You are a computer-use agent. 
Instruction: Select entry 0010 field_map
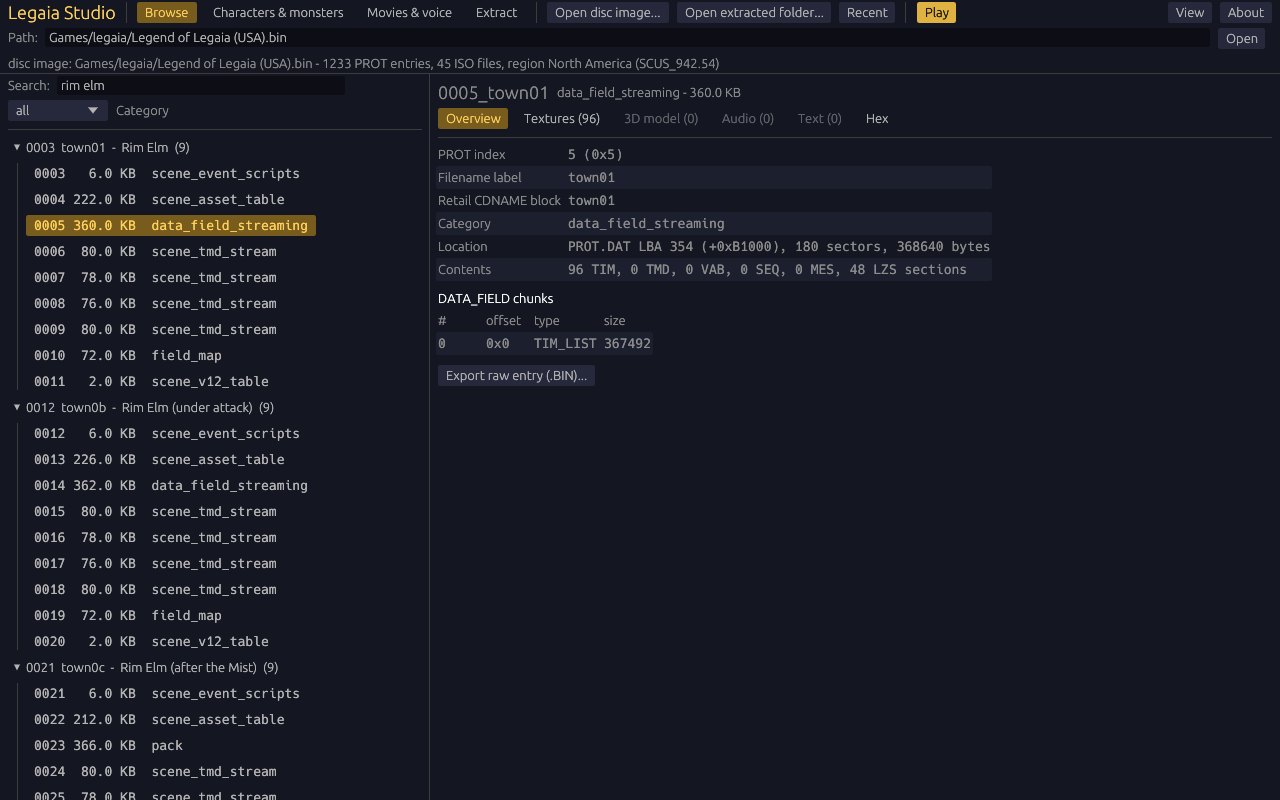point(128,355)
